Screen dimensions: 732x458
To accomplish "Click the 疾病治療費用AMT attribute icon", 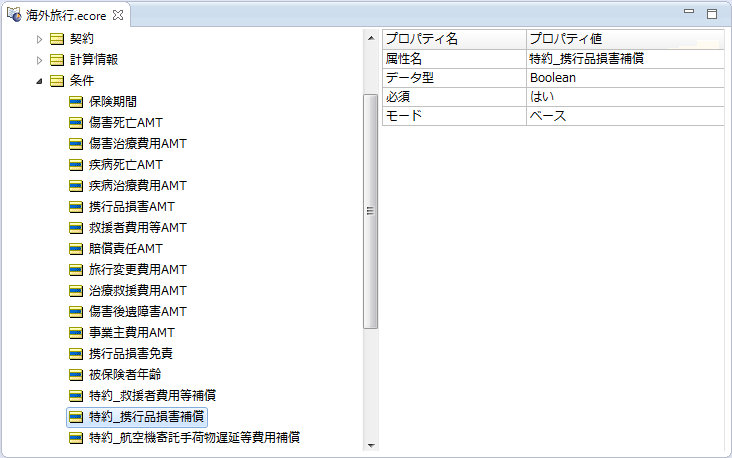I will [x=76, y=185].
